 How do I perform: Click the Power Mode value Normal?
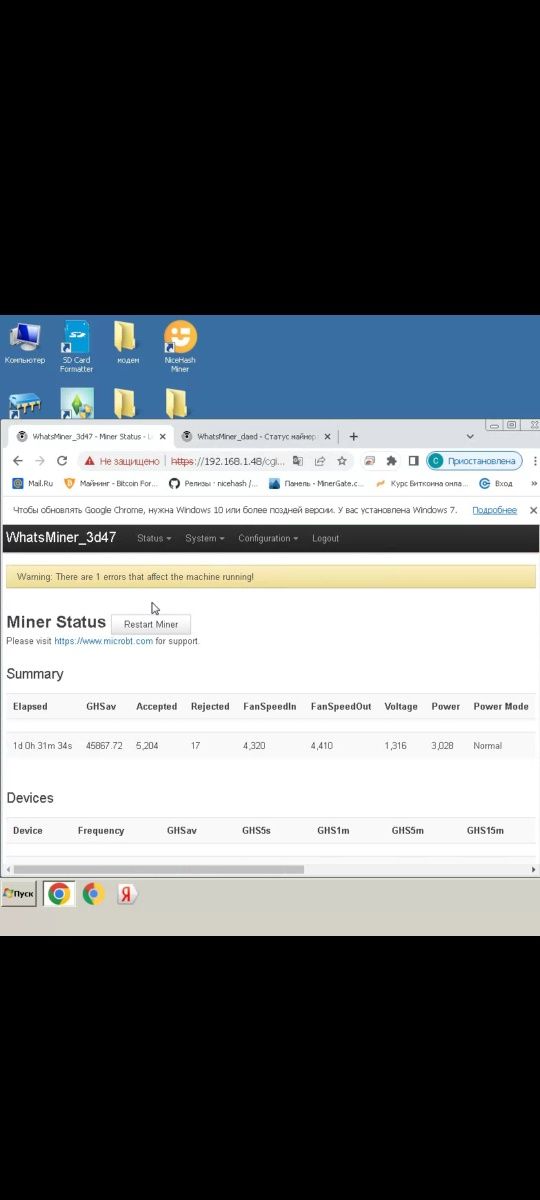tap(488, 746)
